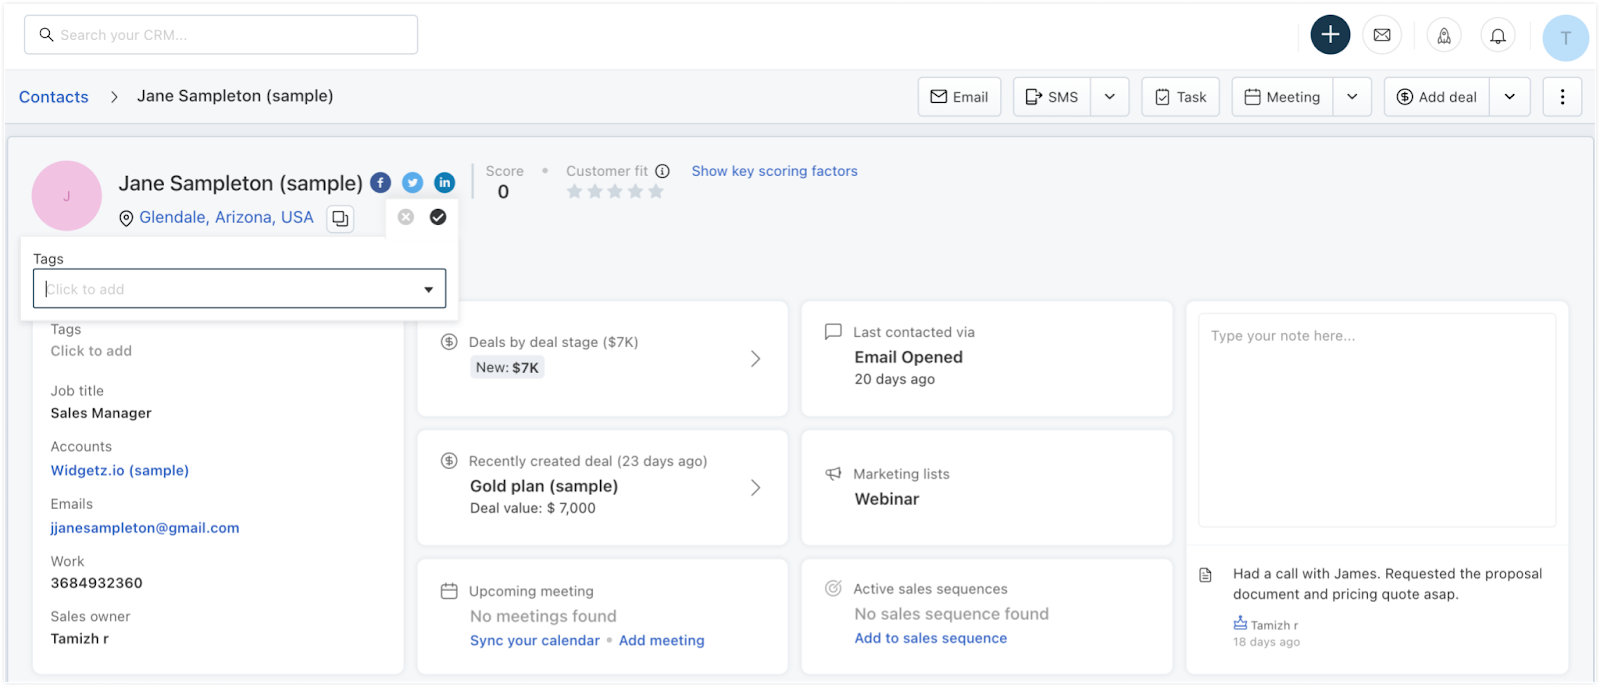
Task: Click the Type your note here area
Action: coord(1376,420)
